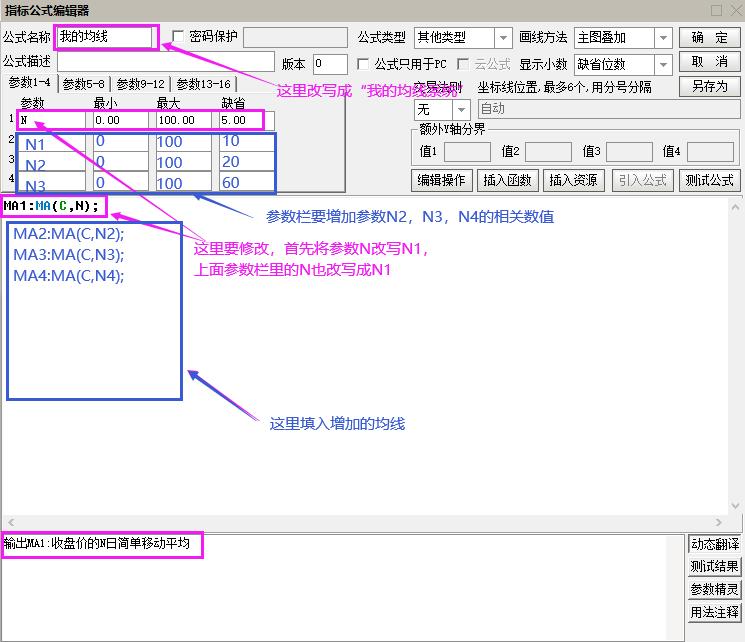Enable the 密码保护 checkbox
The height and width of the screenshot is (642, 745).
click(x=179, y=37)
